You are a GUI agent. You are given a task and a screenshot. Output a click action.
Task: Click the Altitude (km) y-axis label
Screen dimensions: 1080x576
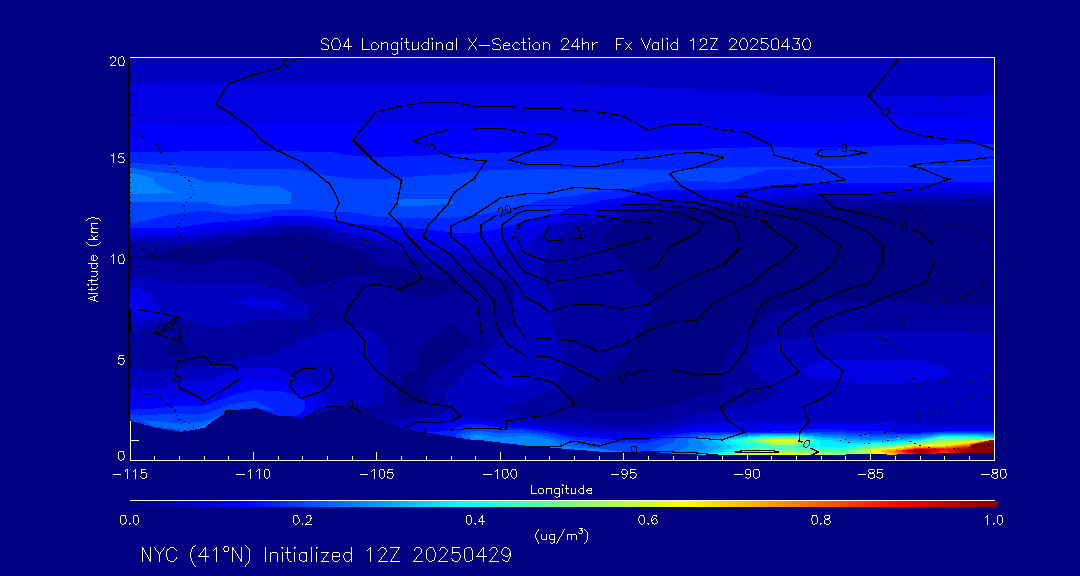(94, 259)
